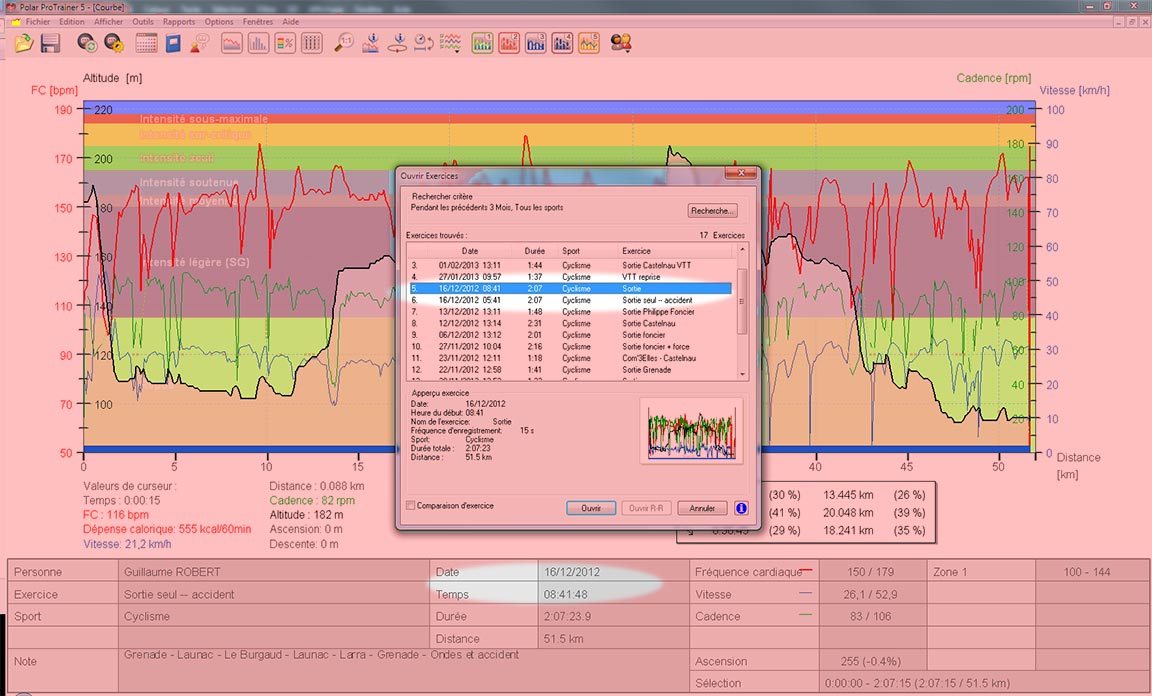Select the highlighted 16/12/2012 08:41 Sortie row

point(571,289)
